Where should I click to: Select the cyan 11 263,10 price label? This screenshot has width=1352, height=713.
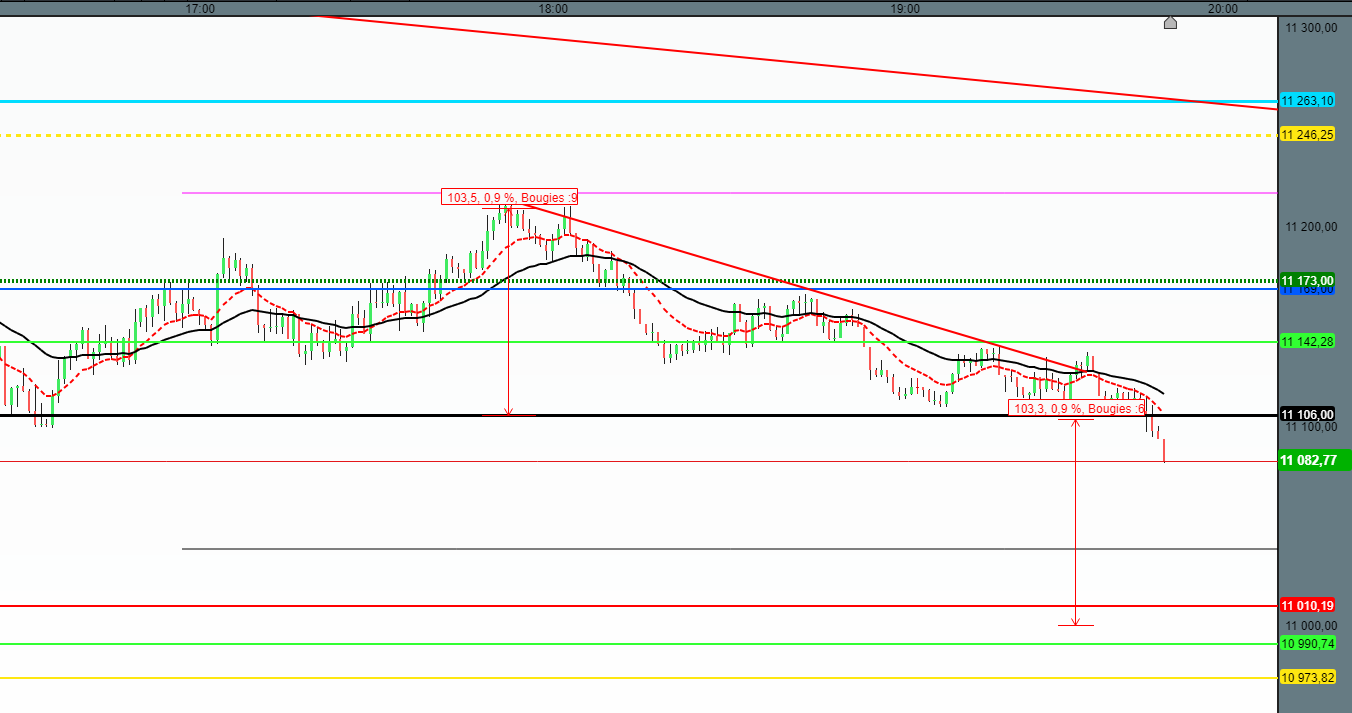tap(1308, 101)
